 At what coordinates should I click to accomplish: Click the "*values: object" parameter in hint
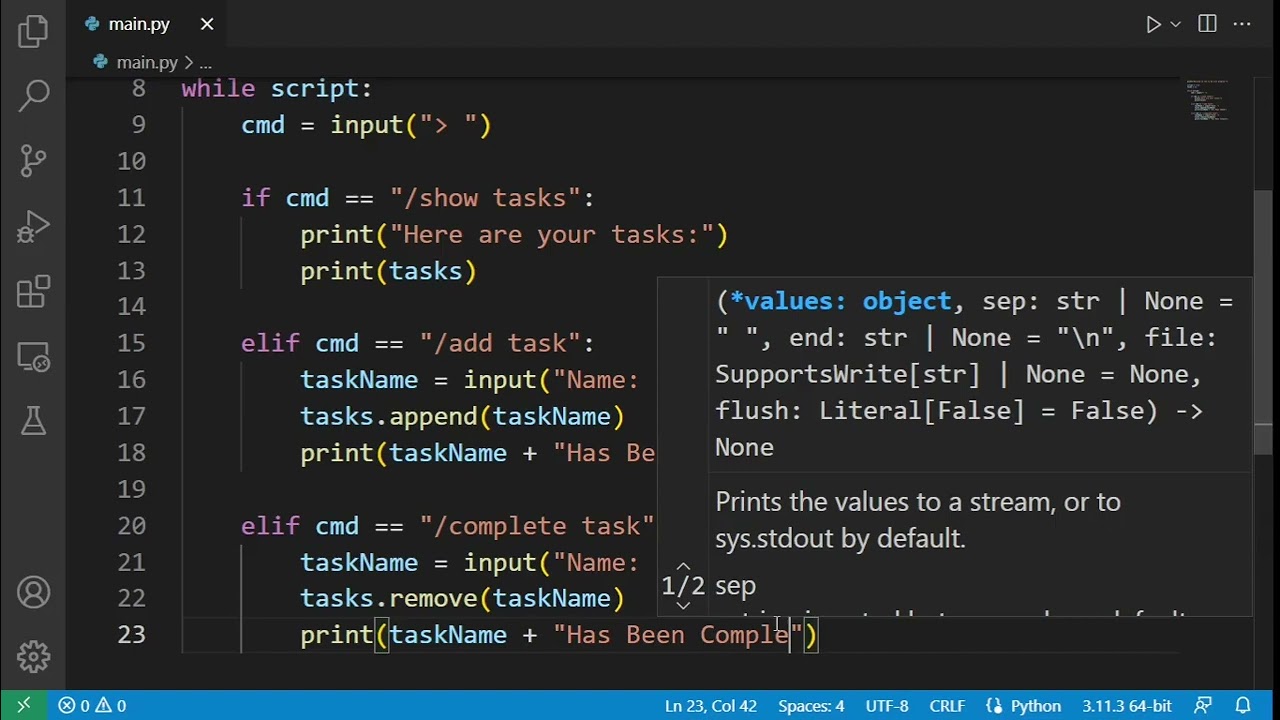point(840,301)
